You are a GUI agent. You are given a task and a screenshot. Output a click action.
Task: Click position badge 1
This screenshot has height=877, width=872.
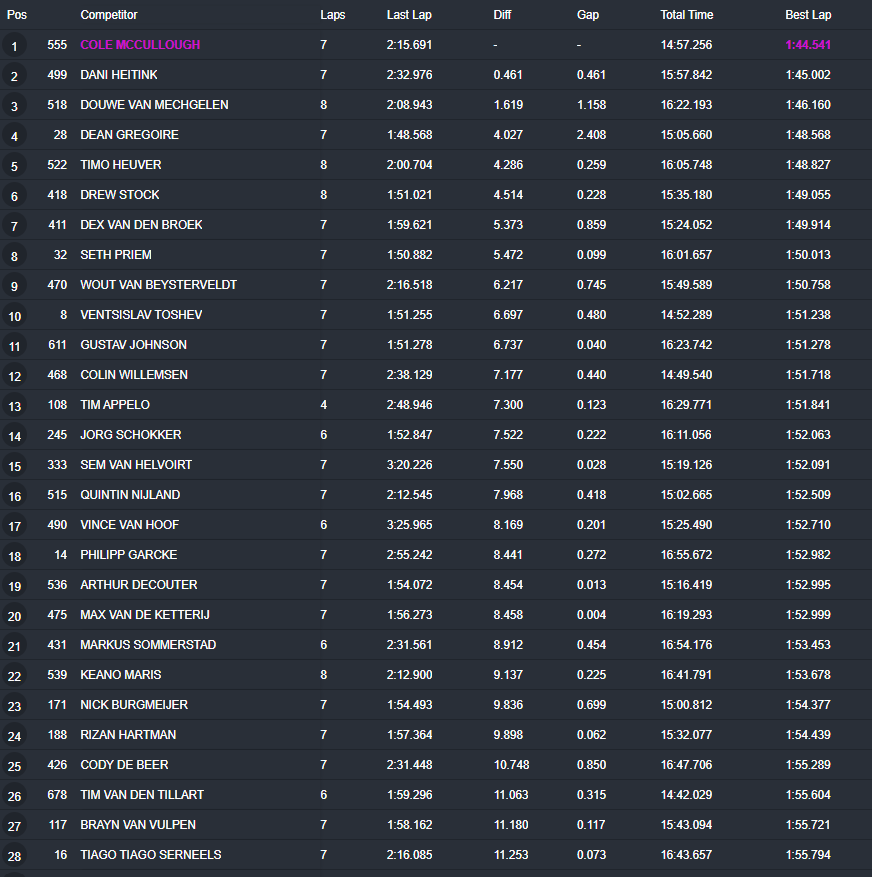[15, 46]
